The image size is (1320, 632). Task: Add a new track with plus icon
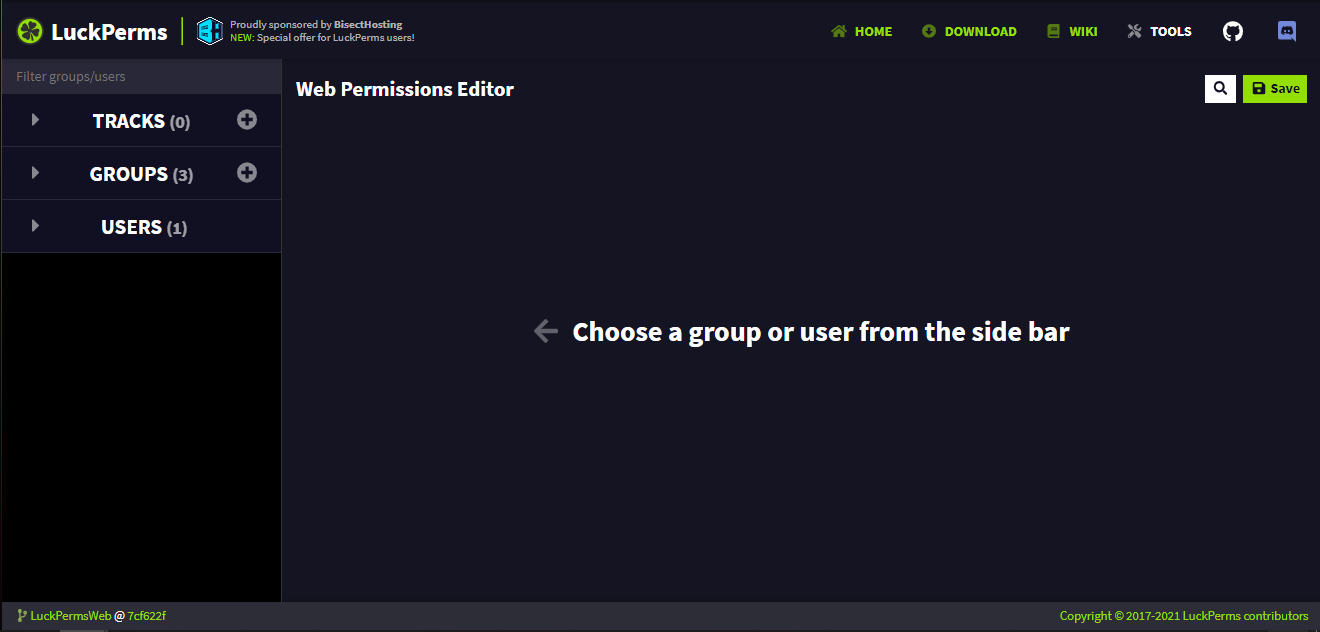pos(247,120)
